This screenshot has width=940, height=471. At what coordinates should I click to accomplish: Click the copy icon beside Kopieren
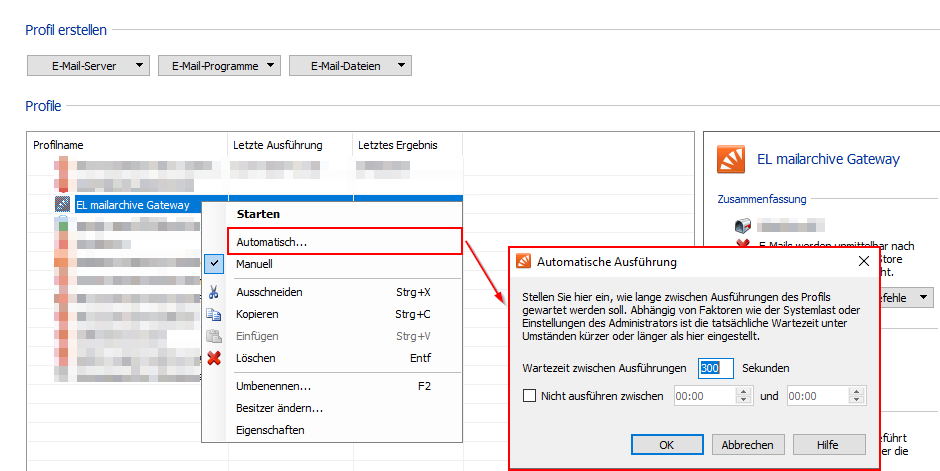click(x=214, y=314)
